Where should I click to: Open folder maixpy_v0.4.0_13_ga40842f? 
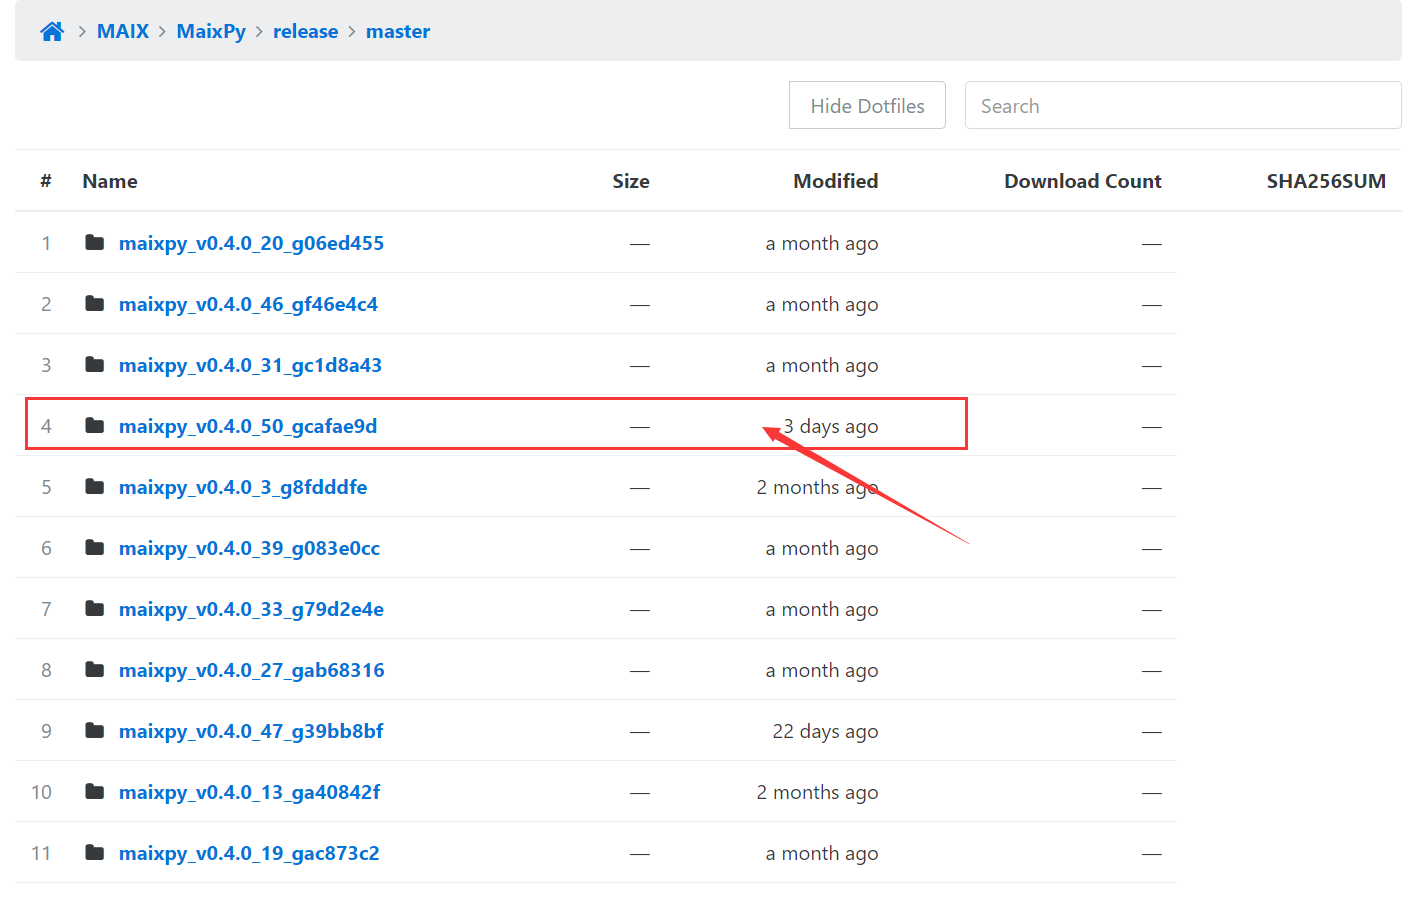point(249,792)
